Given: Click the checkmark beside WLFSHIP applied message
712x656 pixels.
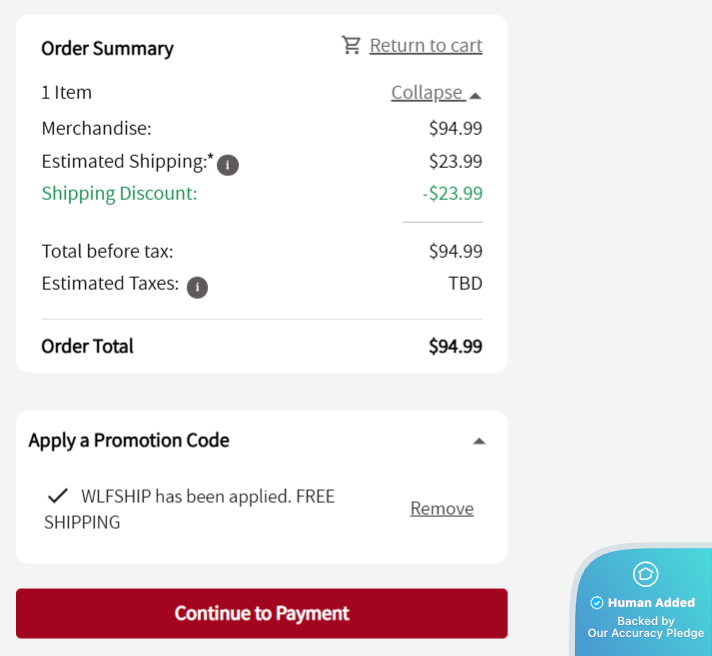Looking at the screenshot, I should click(58, 495).
